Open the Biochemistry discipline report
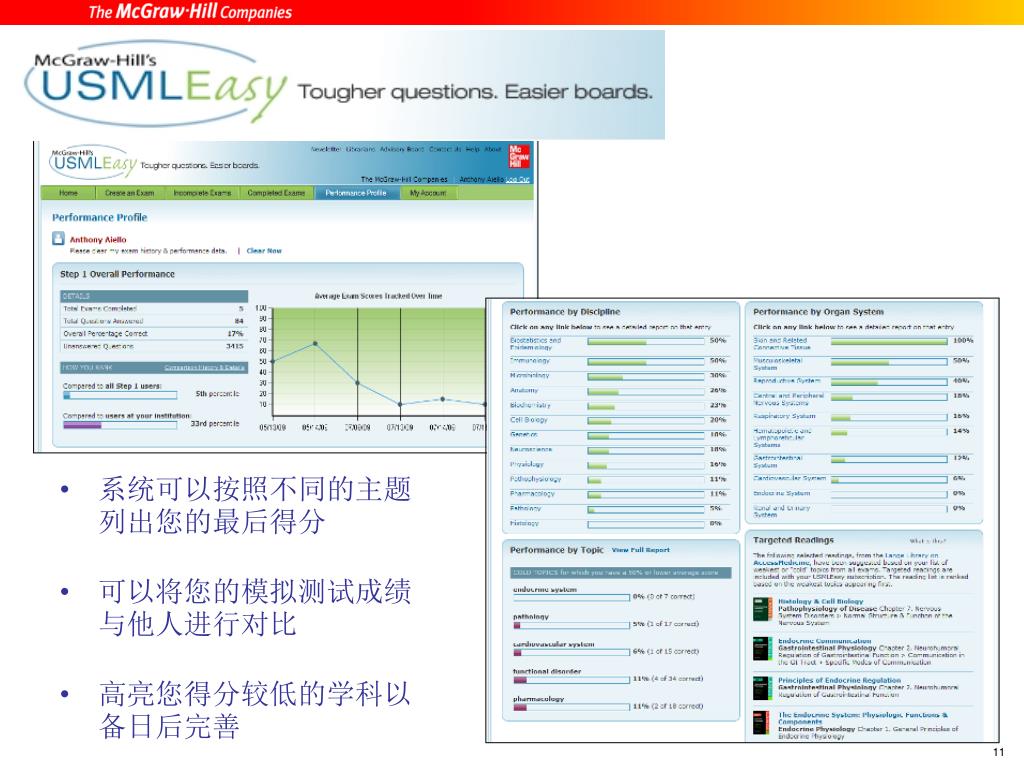 530,405
